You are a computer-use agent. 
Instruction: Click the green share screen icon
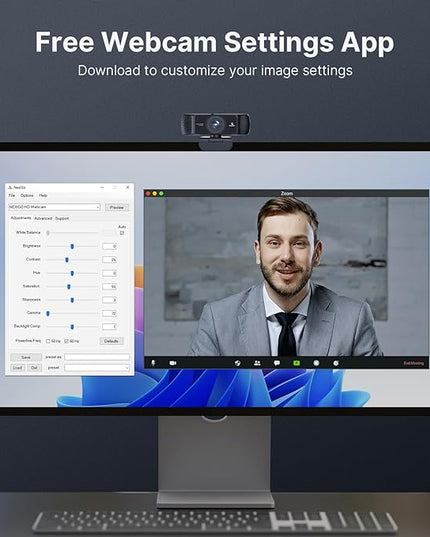click(296, 363)
